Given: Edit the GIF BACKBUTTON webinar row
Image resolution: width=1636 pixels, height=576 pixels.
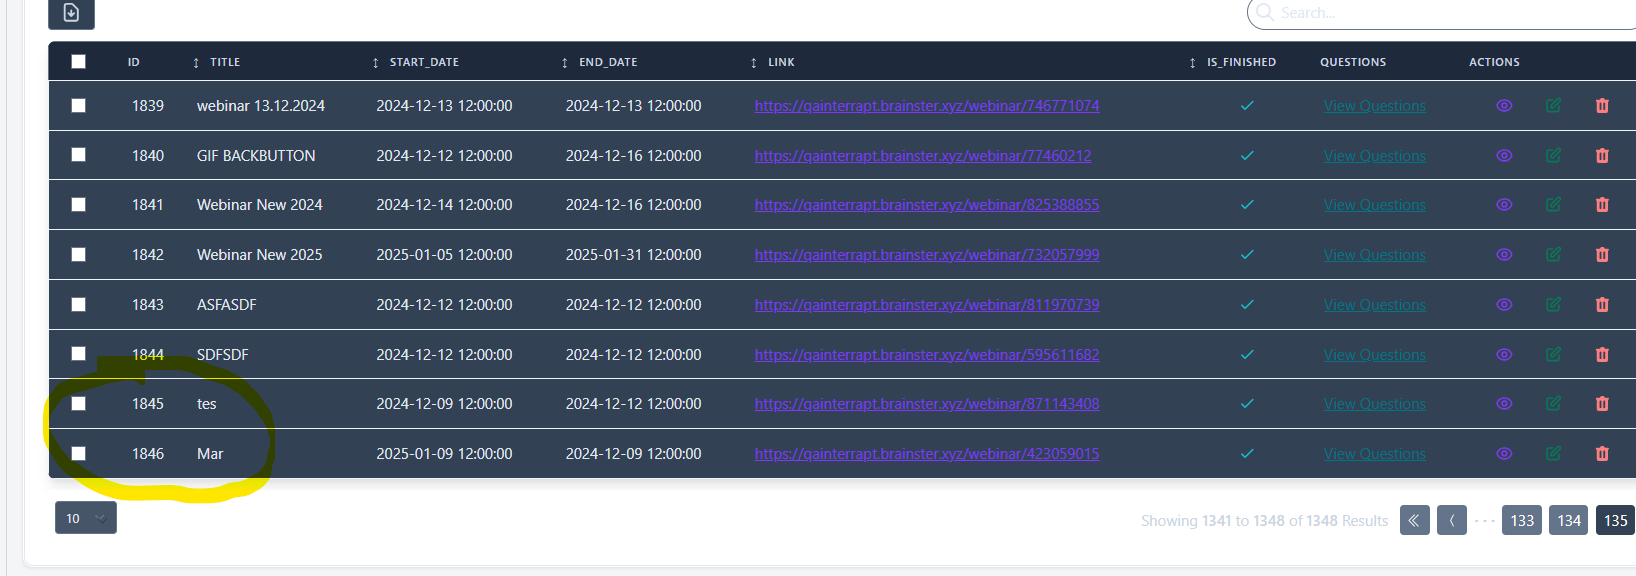Looking at the screenshot, I should tap(1553, 156).
